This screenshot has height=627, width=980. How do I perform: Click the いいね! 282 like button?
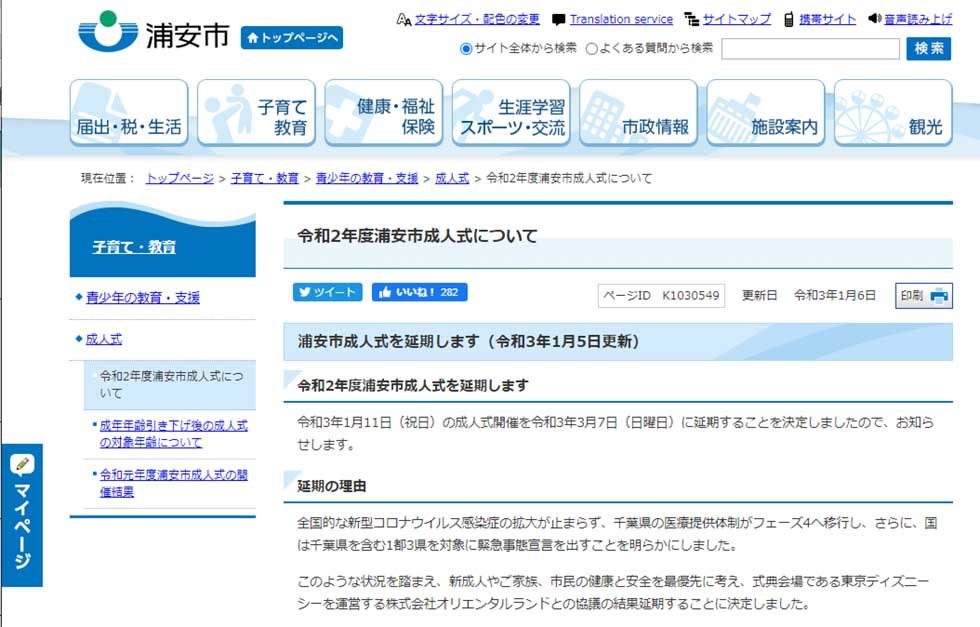click(x=419, y=292)
